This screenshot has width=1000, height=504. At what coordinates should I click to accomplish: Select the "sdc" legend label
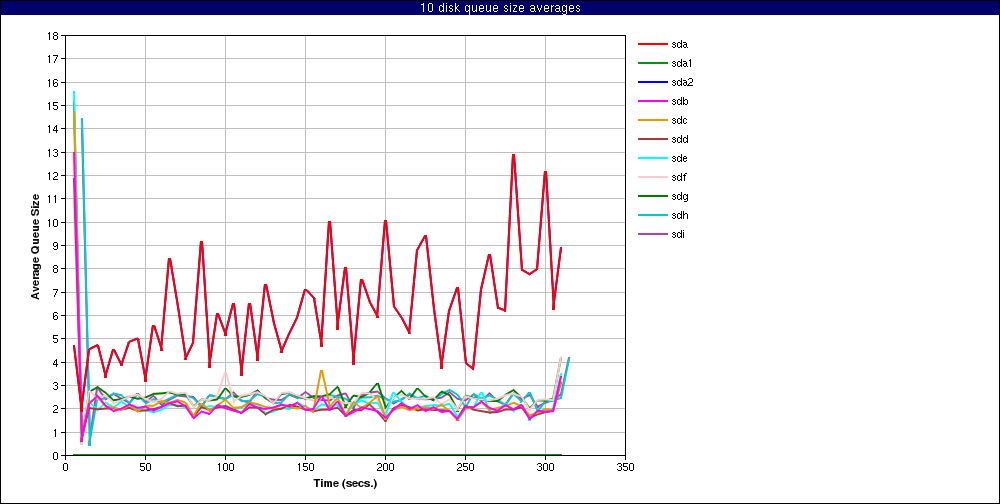(679, 121)
